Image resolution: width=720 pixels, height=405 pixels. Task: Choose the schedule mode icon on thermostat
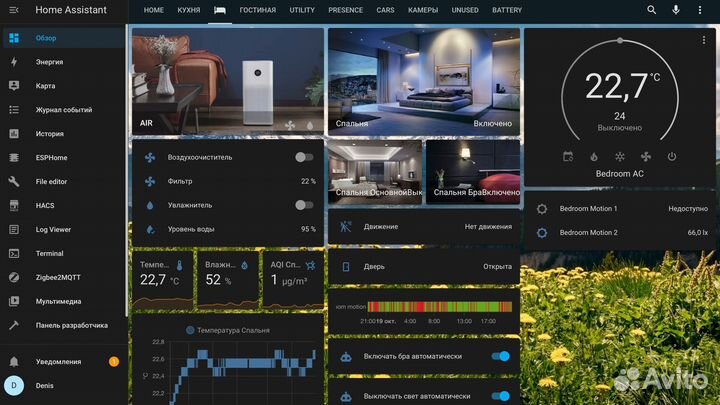click(568, 157)
